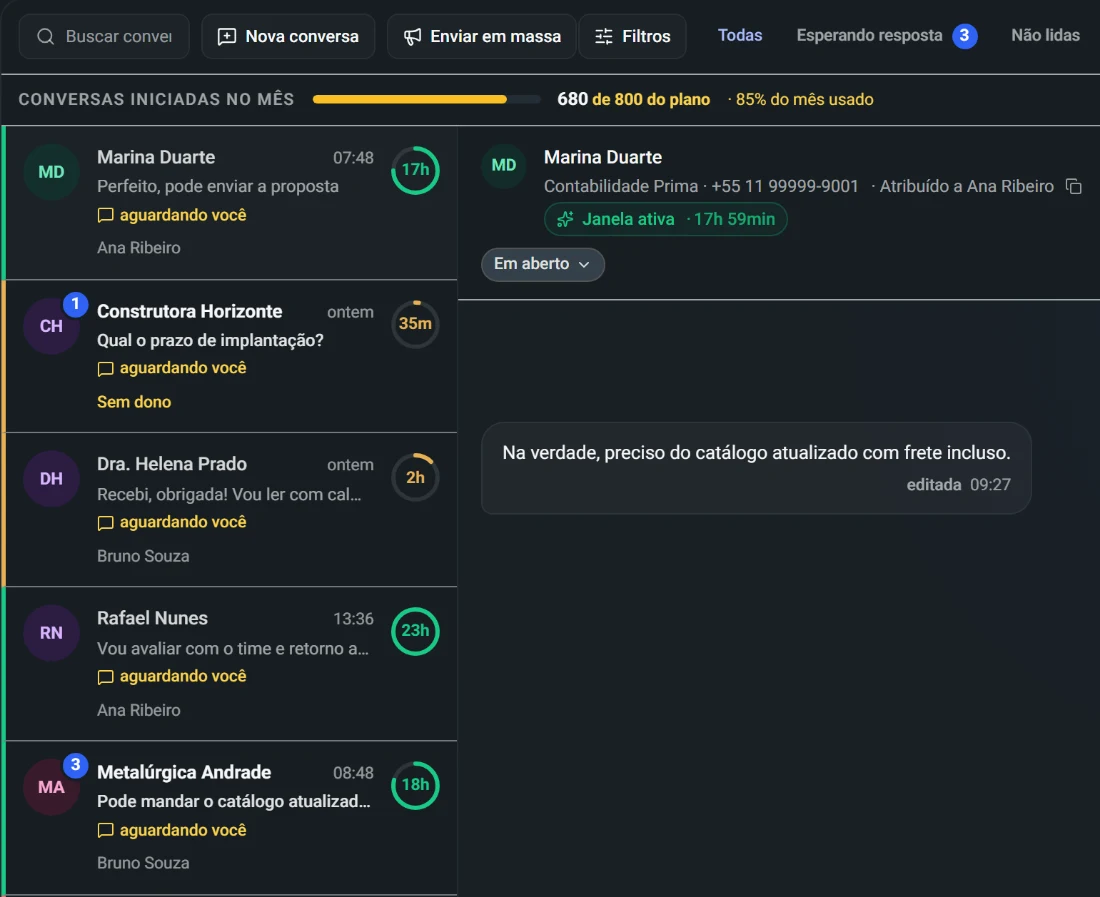Click the sparkle icon in Janela ativa badge
1100x897 pixels.
coord(565,220)
